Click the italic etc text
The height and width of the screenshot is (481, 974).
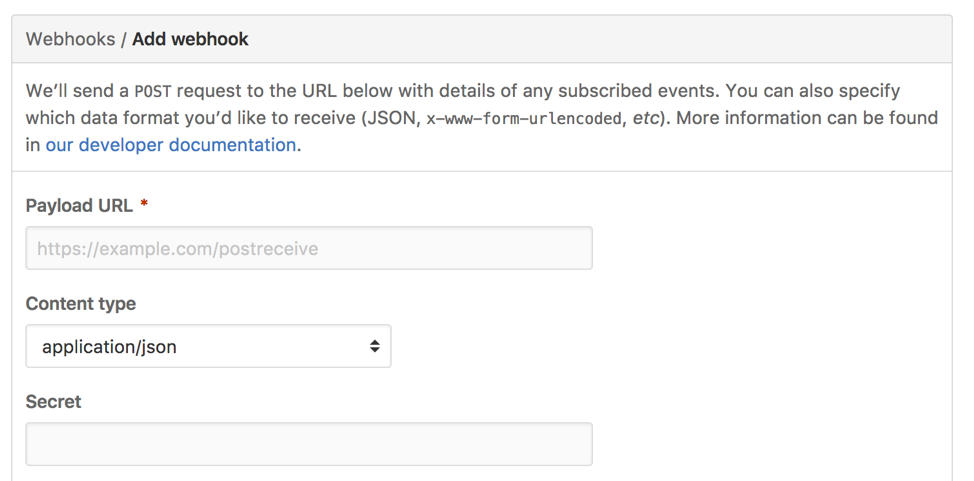tap(648, 118)
